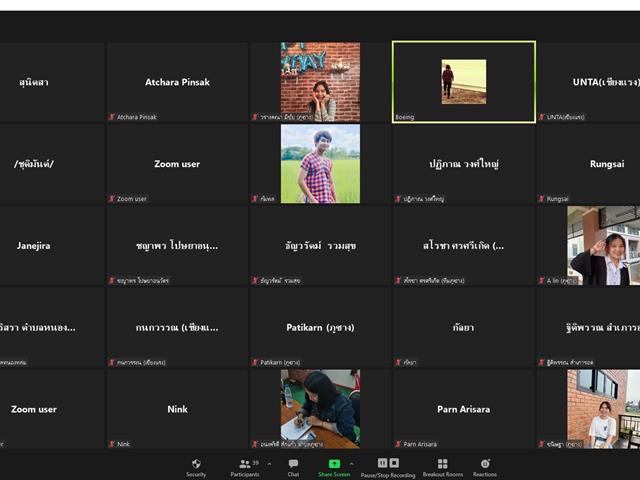Viewport: 640px width, 480px height.
Task: Expand the Share Screen options arrow
Action: click(x=352, y=464)
